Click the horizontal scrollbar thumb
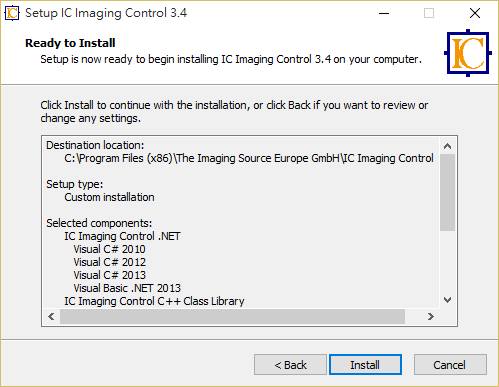Viewport: 499px width, 387px height. [x=232, y=316]
